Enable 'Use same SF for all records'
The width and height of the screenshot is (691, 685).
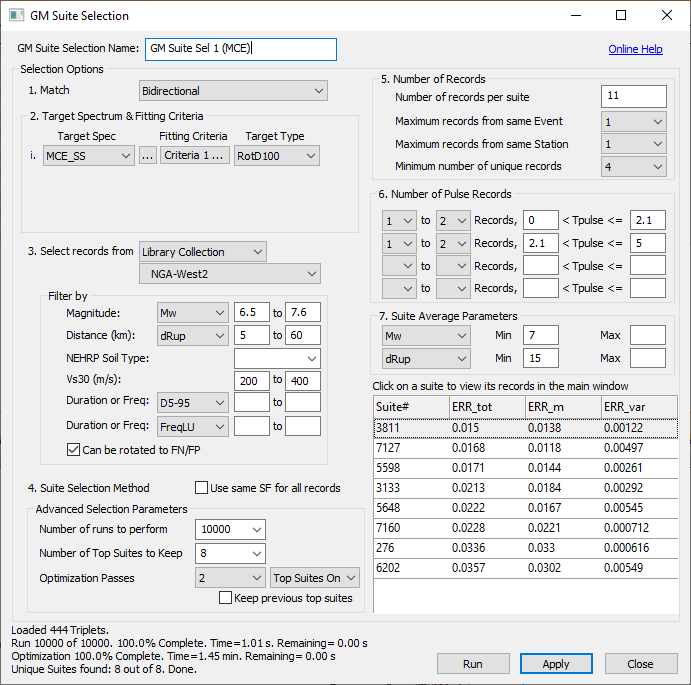[x=203, y=488]
